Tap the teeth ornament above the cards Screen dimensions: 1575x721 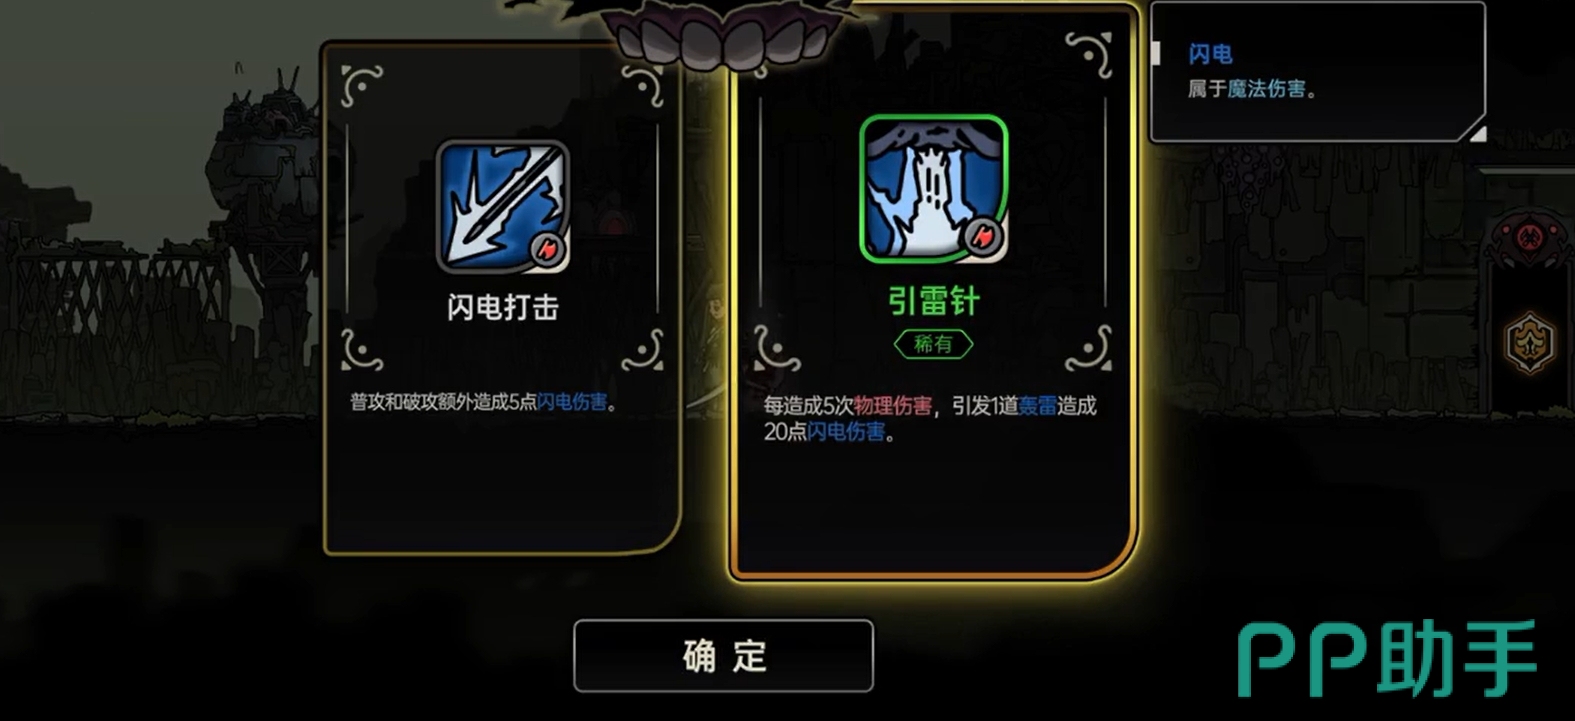click(x=728, y=40)
